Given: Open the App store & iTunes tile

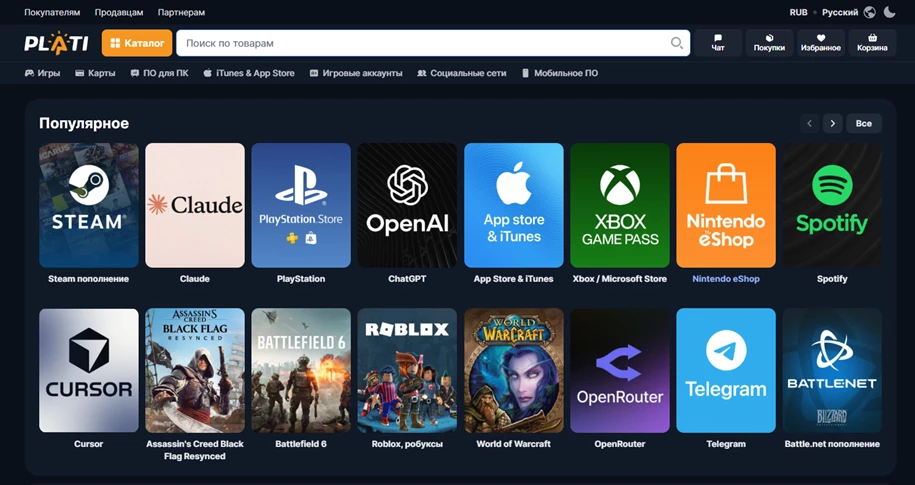Looking at the screenshot, I should (x=514, y=205).
